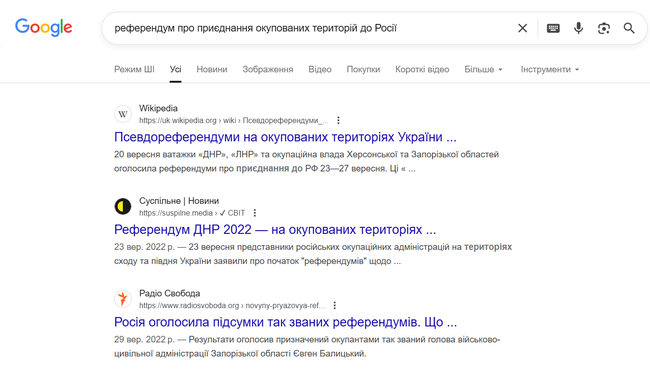The width and height of the screenshot is (650, 372).
Task: Open more options dots for Радіо Свобода result
Action: pyautogui.click(x=334, y=305)
